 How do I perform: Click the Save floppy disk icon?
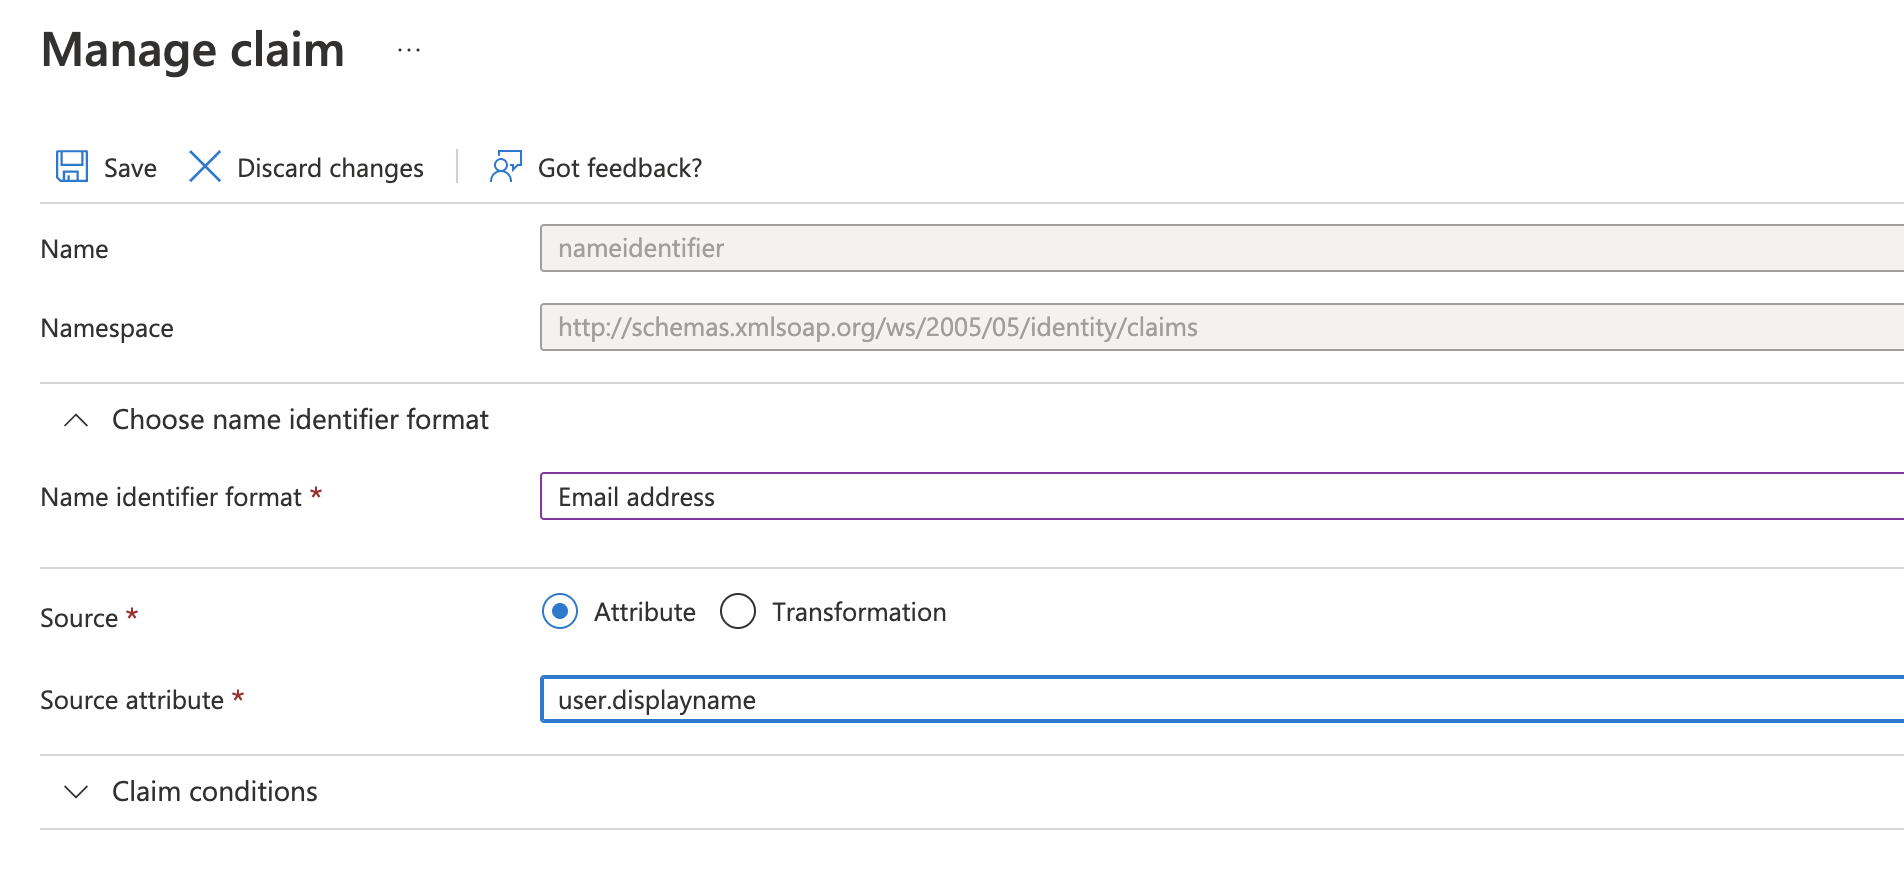click(72, 166)
